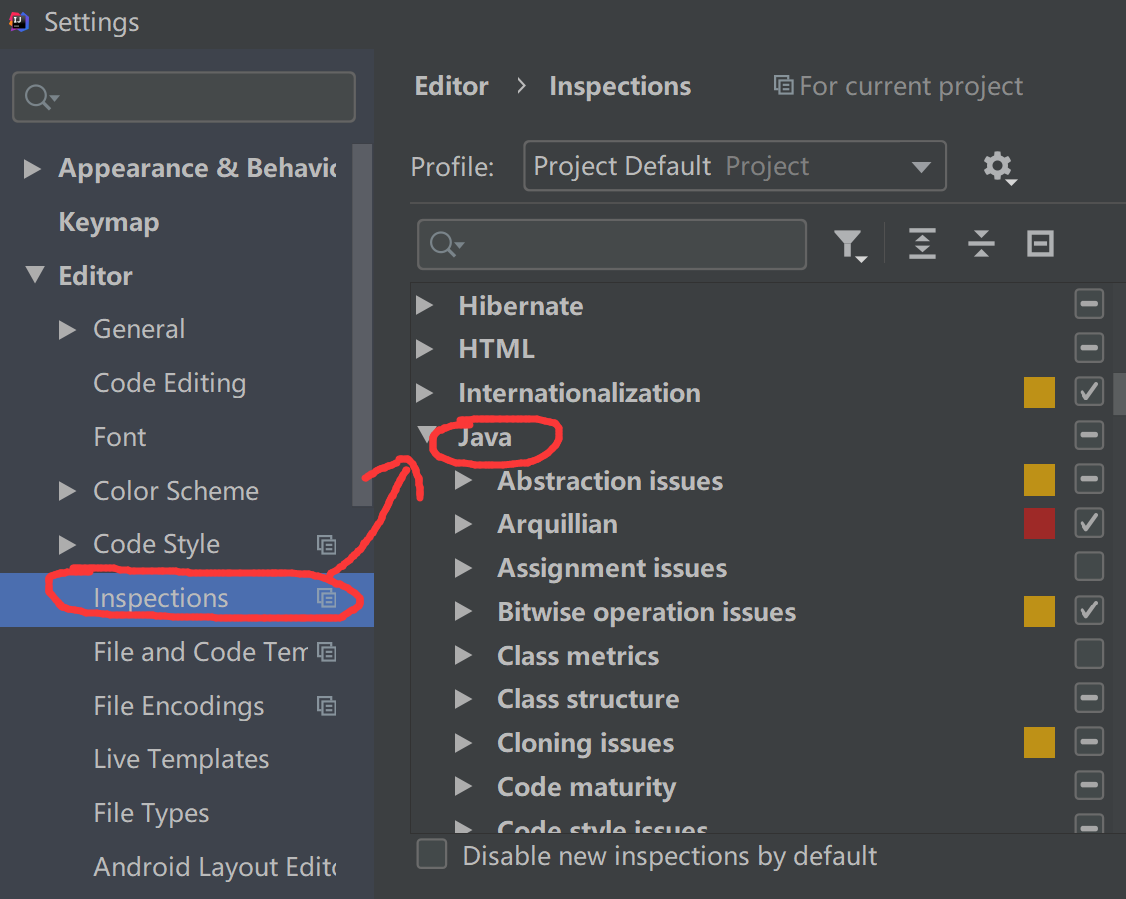
Task: Expand the Bitwise operation issues arrow
Action: click(463, 612)
